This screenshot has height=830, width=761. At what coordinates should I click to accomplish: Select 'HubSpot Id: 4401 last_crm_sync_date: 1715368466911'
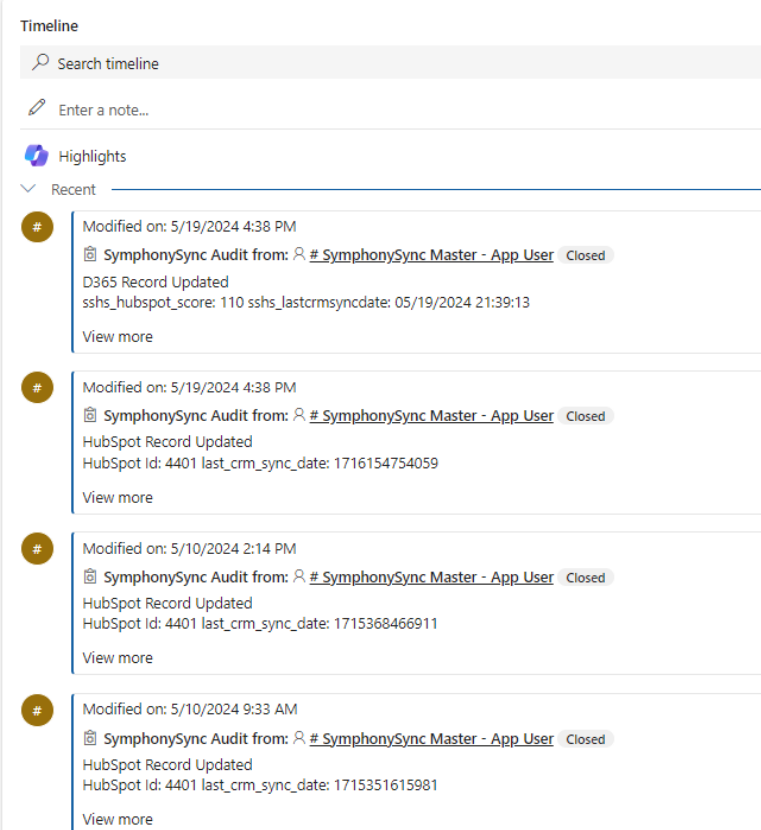[x=260, y=624]
